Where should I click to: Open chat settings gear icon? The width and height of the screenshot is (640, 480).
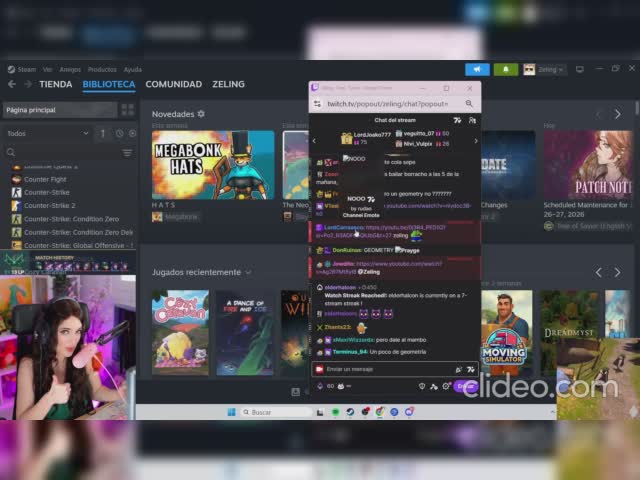click(x=446, y=386)
